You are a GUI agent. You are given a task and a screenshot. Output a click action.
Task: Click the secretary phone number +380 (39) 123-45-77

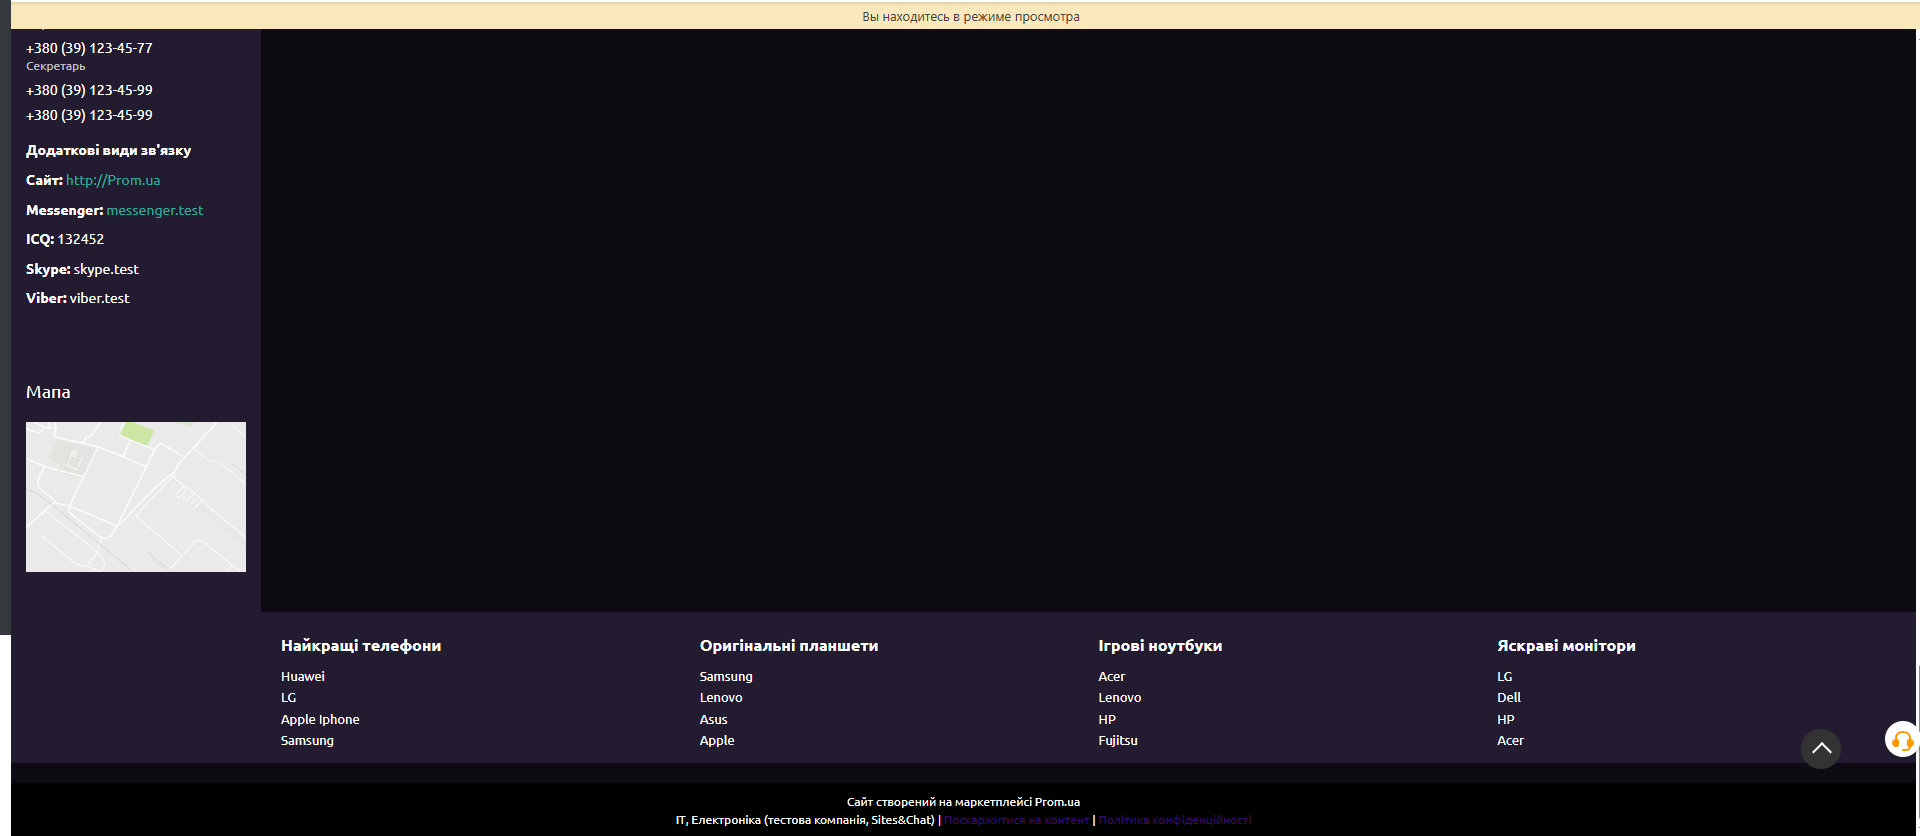point(89,48)
